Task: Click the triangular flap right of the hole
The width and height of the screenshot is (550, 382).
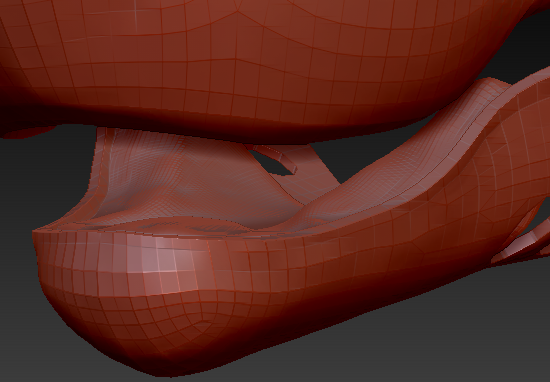Action: [316, 168]
